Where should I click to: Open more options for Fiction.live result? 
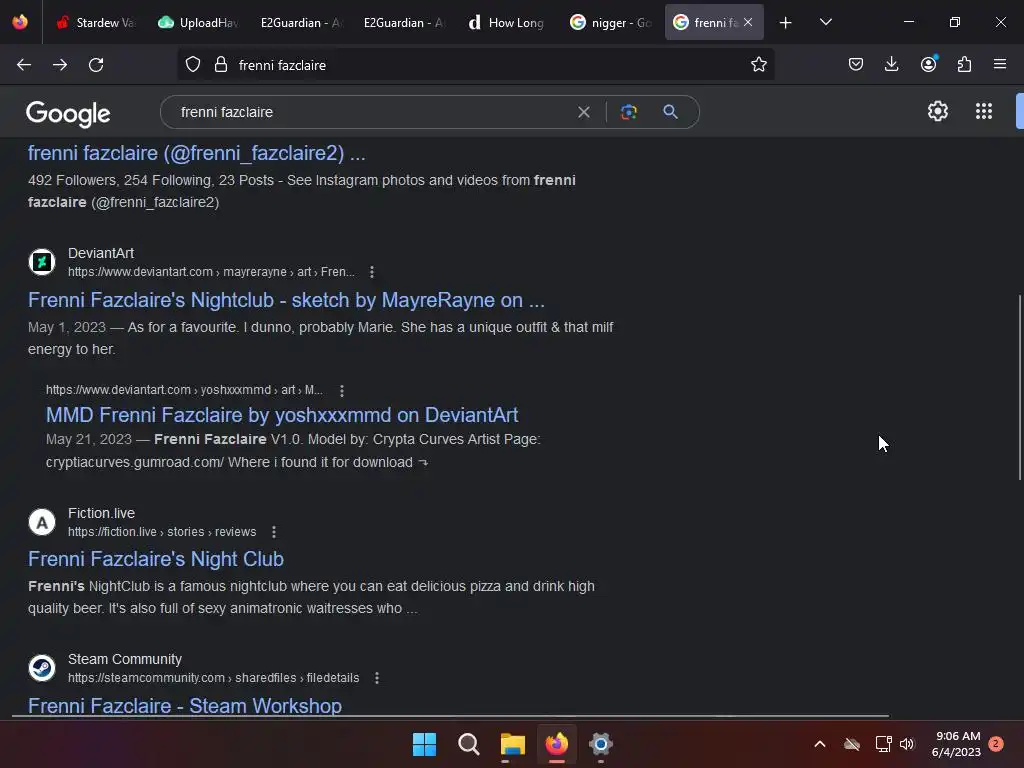tap(274, 532)
